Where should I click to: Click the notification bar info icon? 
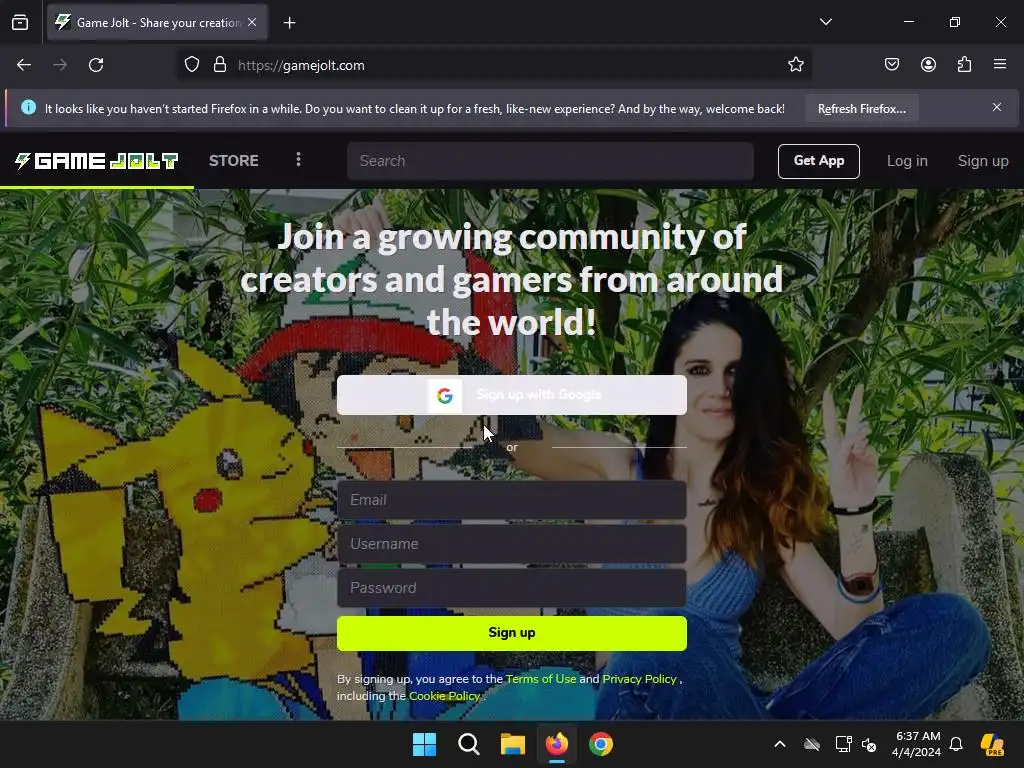28,107
